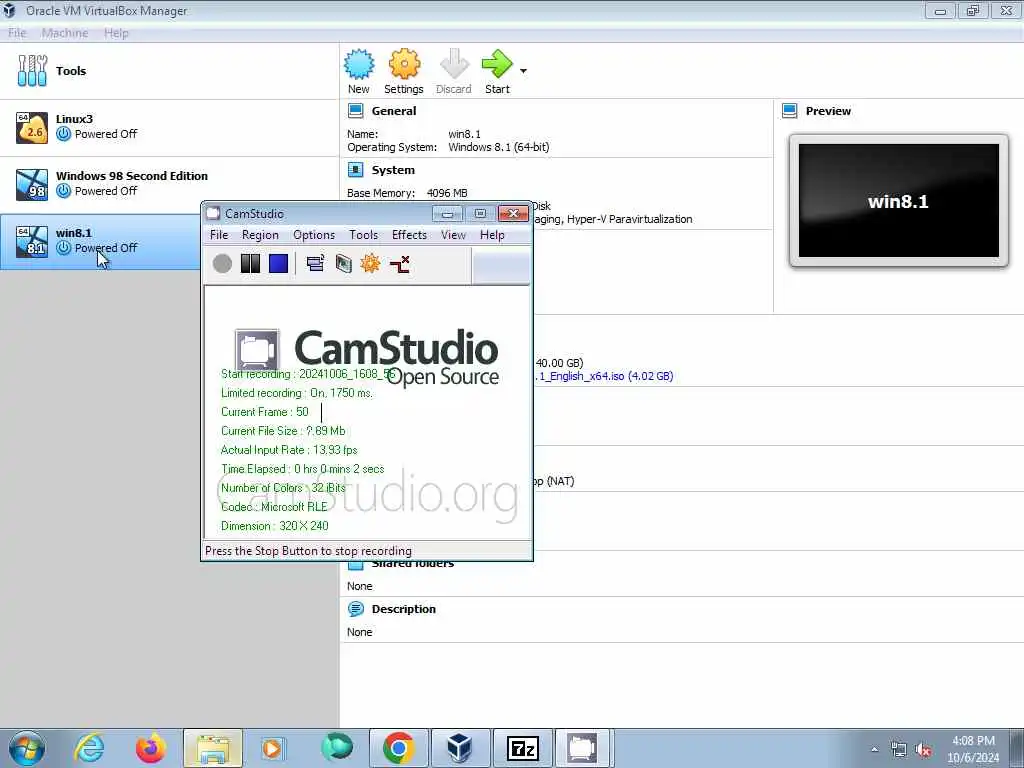
Task: Click the muted volume tray icon
Action: coord(923,750)
